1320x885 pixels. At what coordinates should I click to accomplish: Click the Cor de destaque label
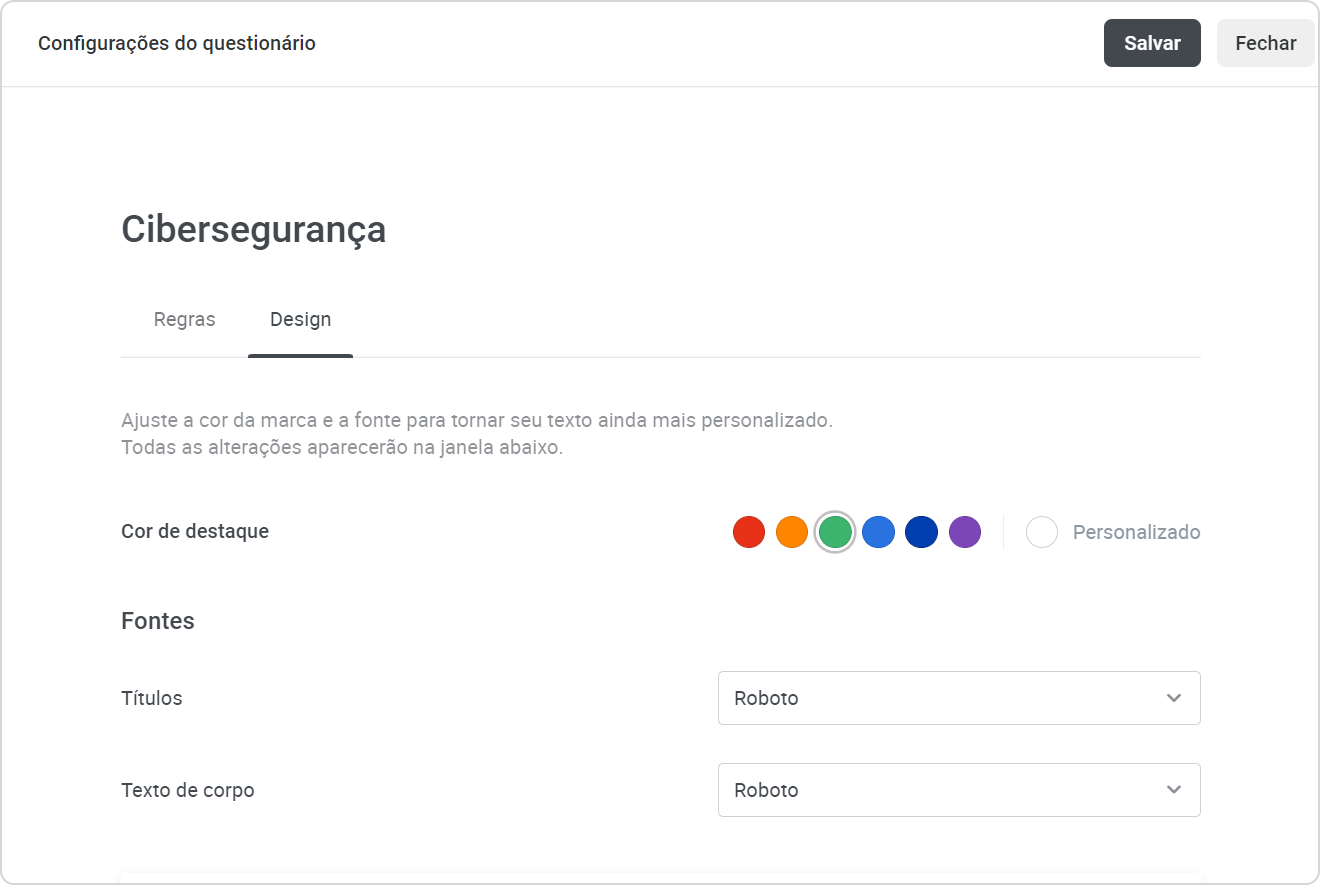(195, 531)
